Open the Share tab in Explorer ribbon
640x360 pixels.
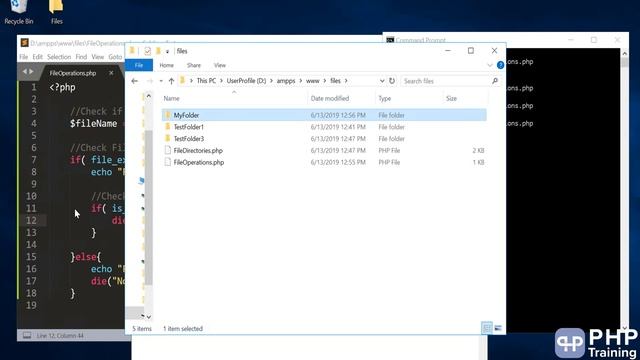(194, 65)
